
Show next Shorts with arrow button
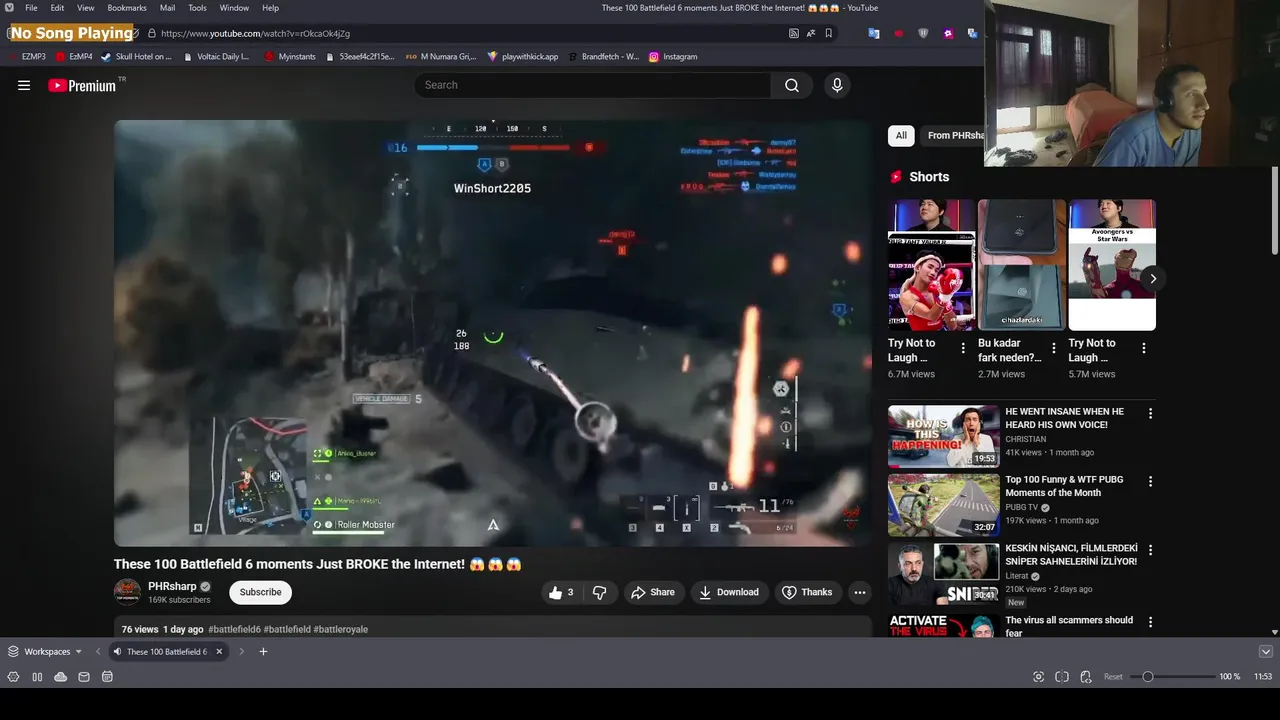1153,279
